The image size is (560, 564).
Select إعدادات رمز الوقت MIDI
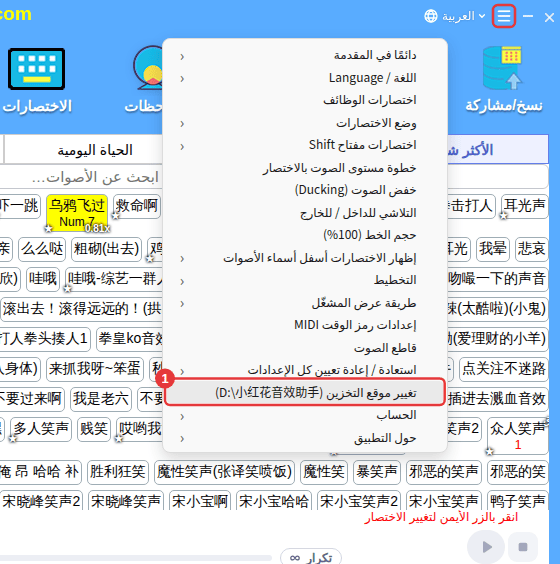tap(305, 325)
